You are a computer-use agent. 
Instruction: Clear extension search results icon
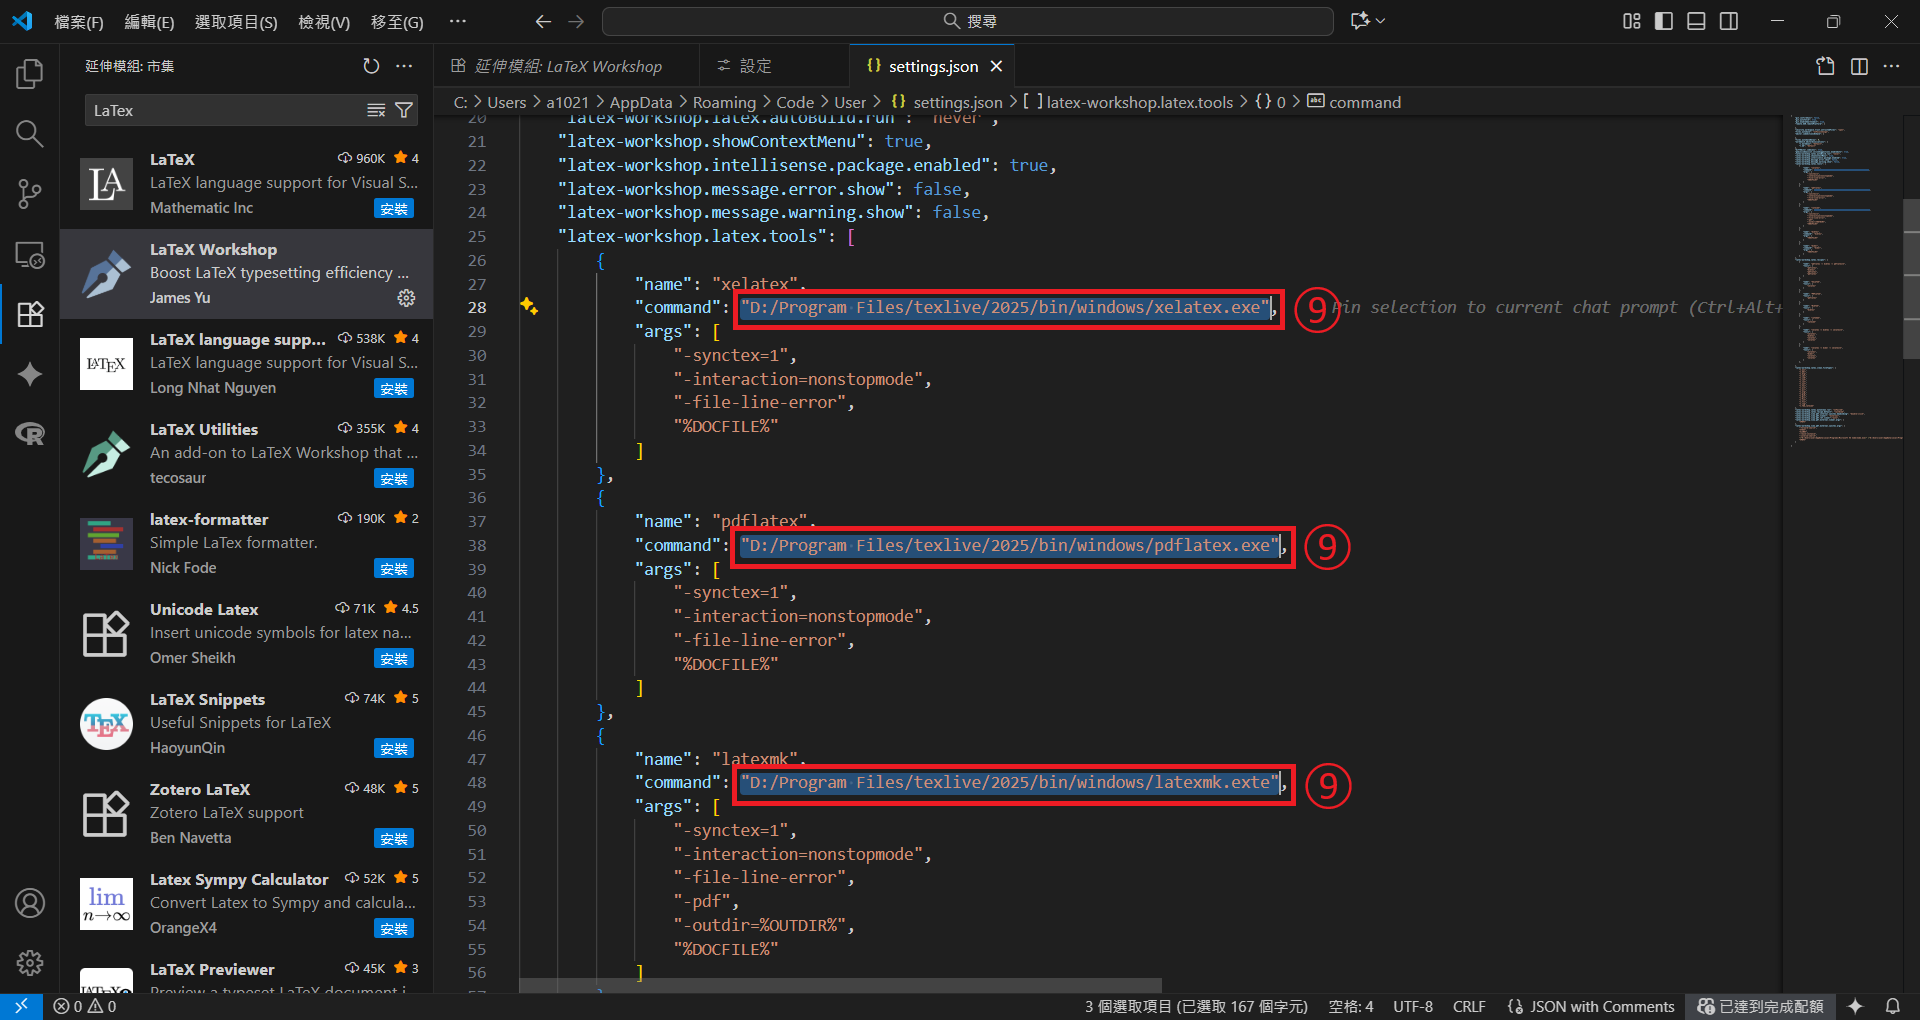point(376,110)
